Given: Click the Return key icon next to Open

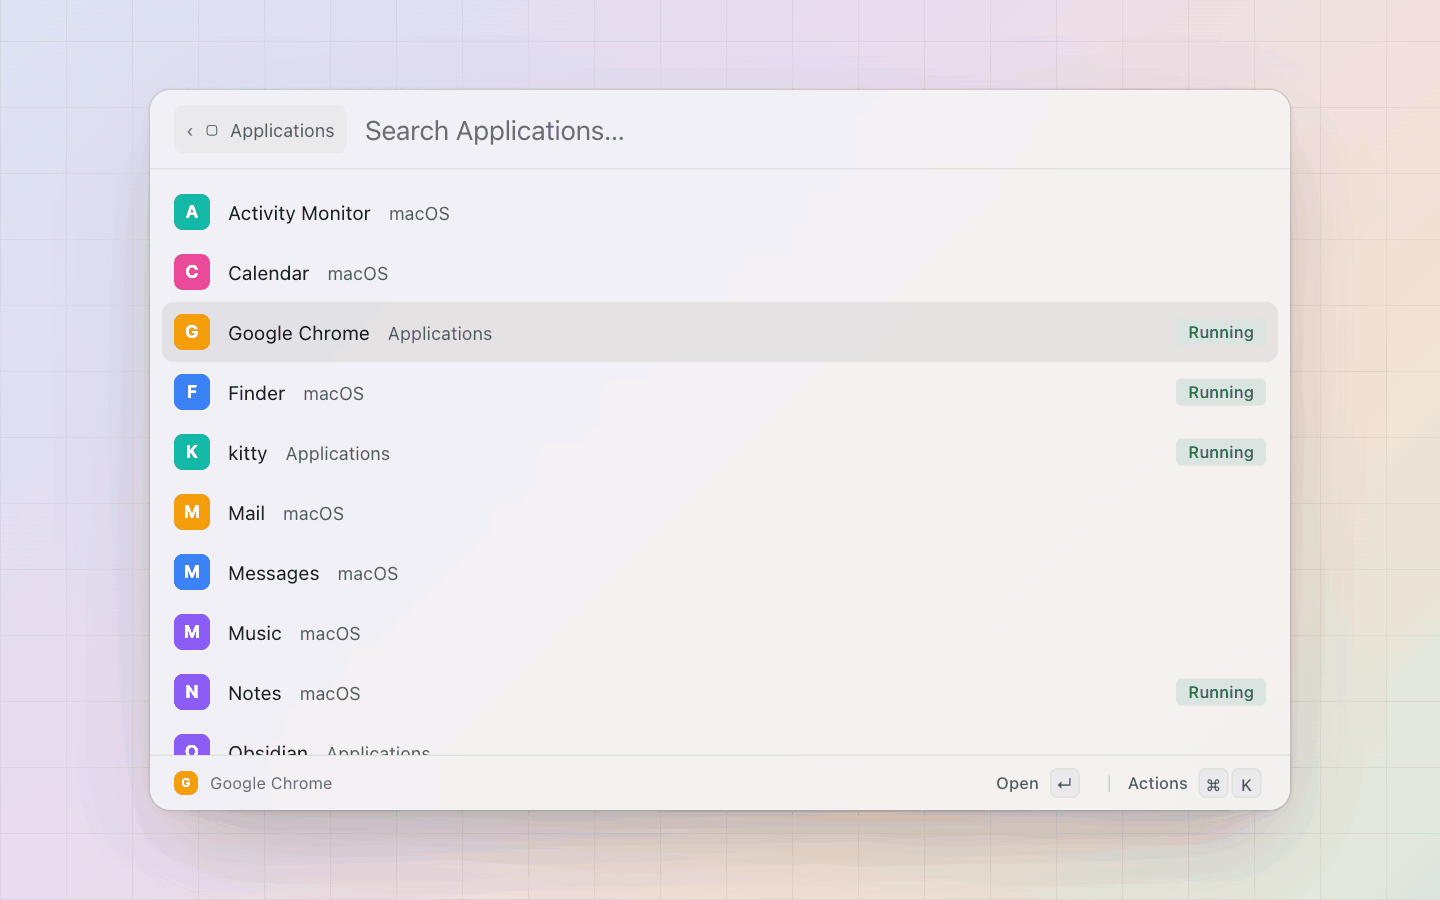Looking at the screenshot, I should pos(1065,783).
